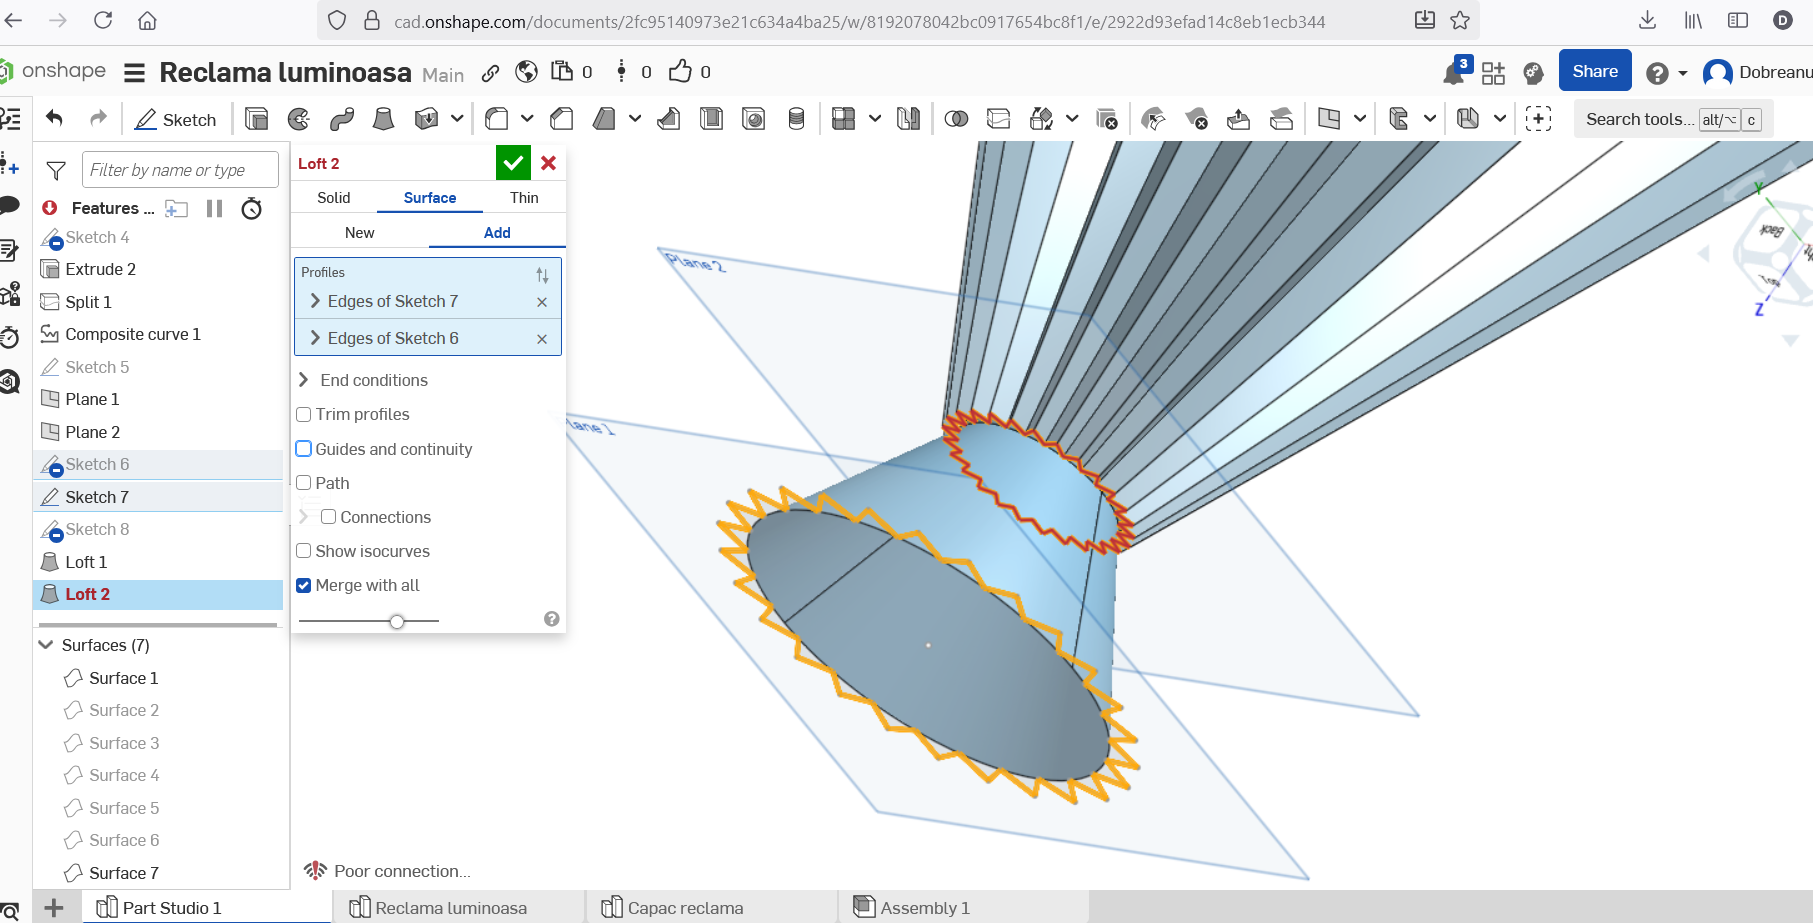Click the Filter by name or type field

[180, 170]
